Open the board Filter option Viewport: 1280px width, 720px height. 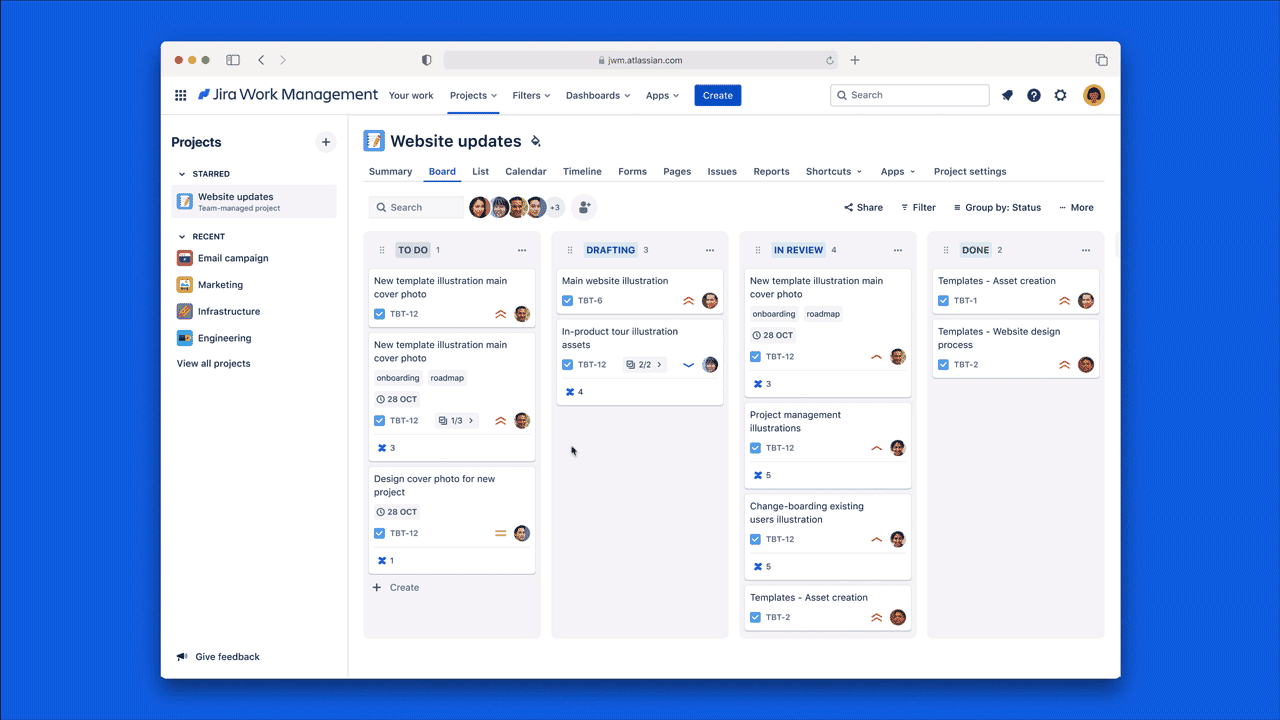tap(918, 208)
